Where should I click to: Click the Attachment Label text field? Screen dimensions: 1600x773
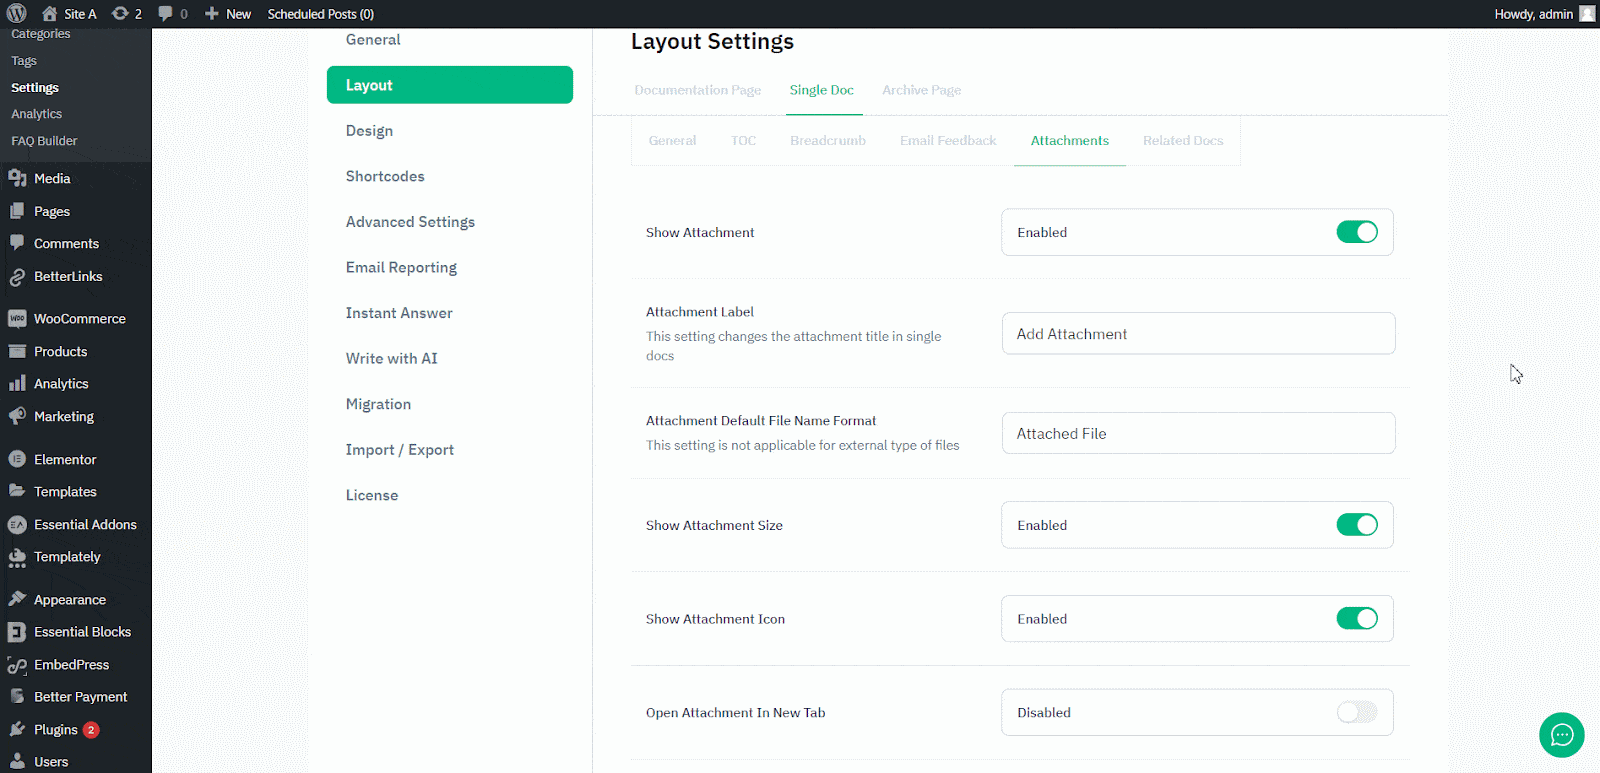[x=1198, y=334]
